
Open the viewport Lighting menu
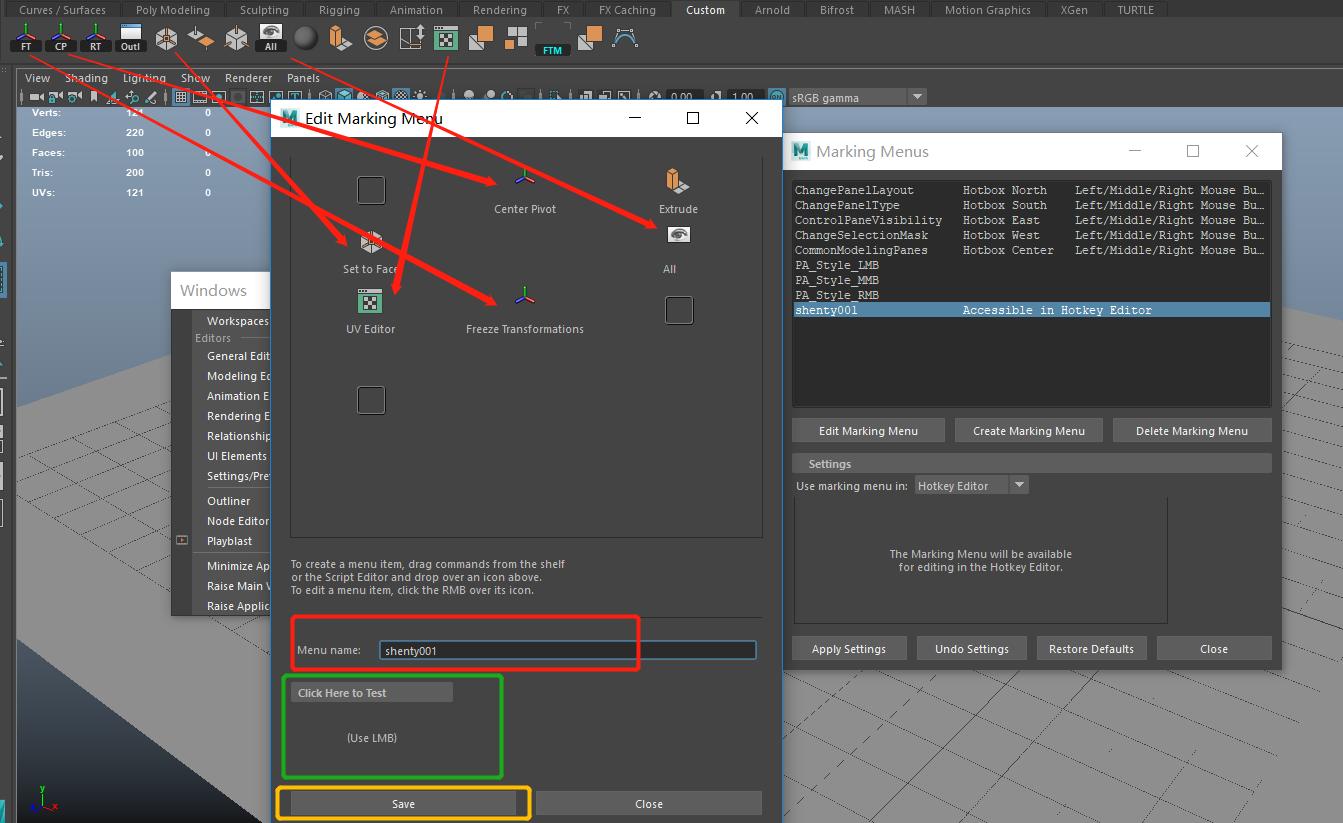pyautogui.click(x=144, y=78)
